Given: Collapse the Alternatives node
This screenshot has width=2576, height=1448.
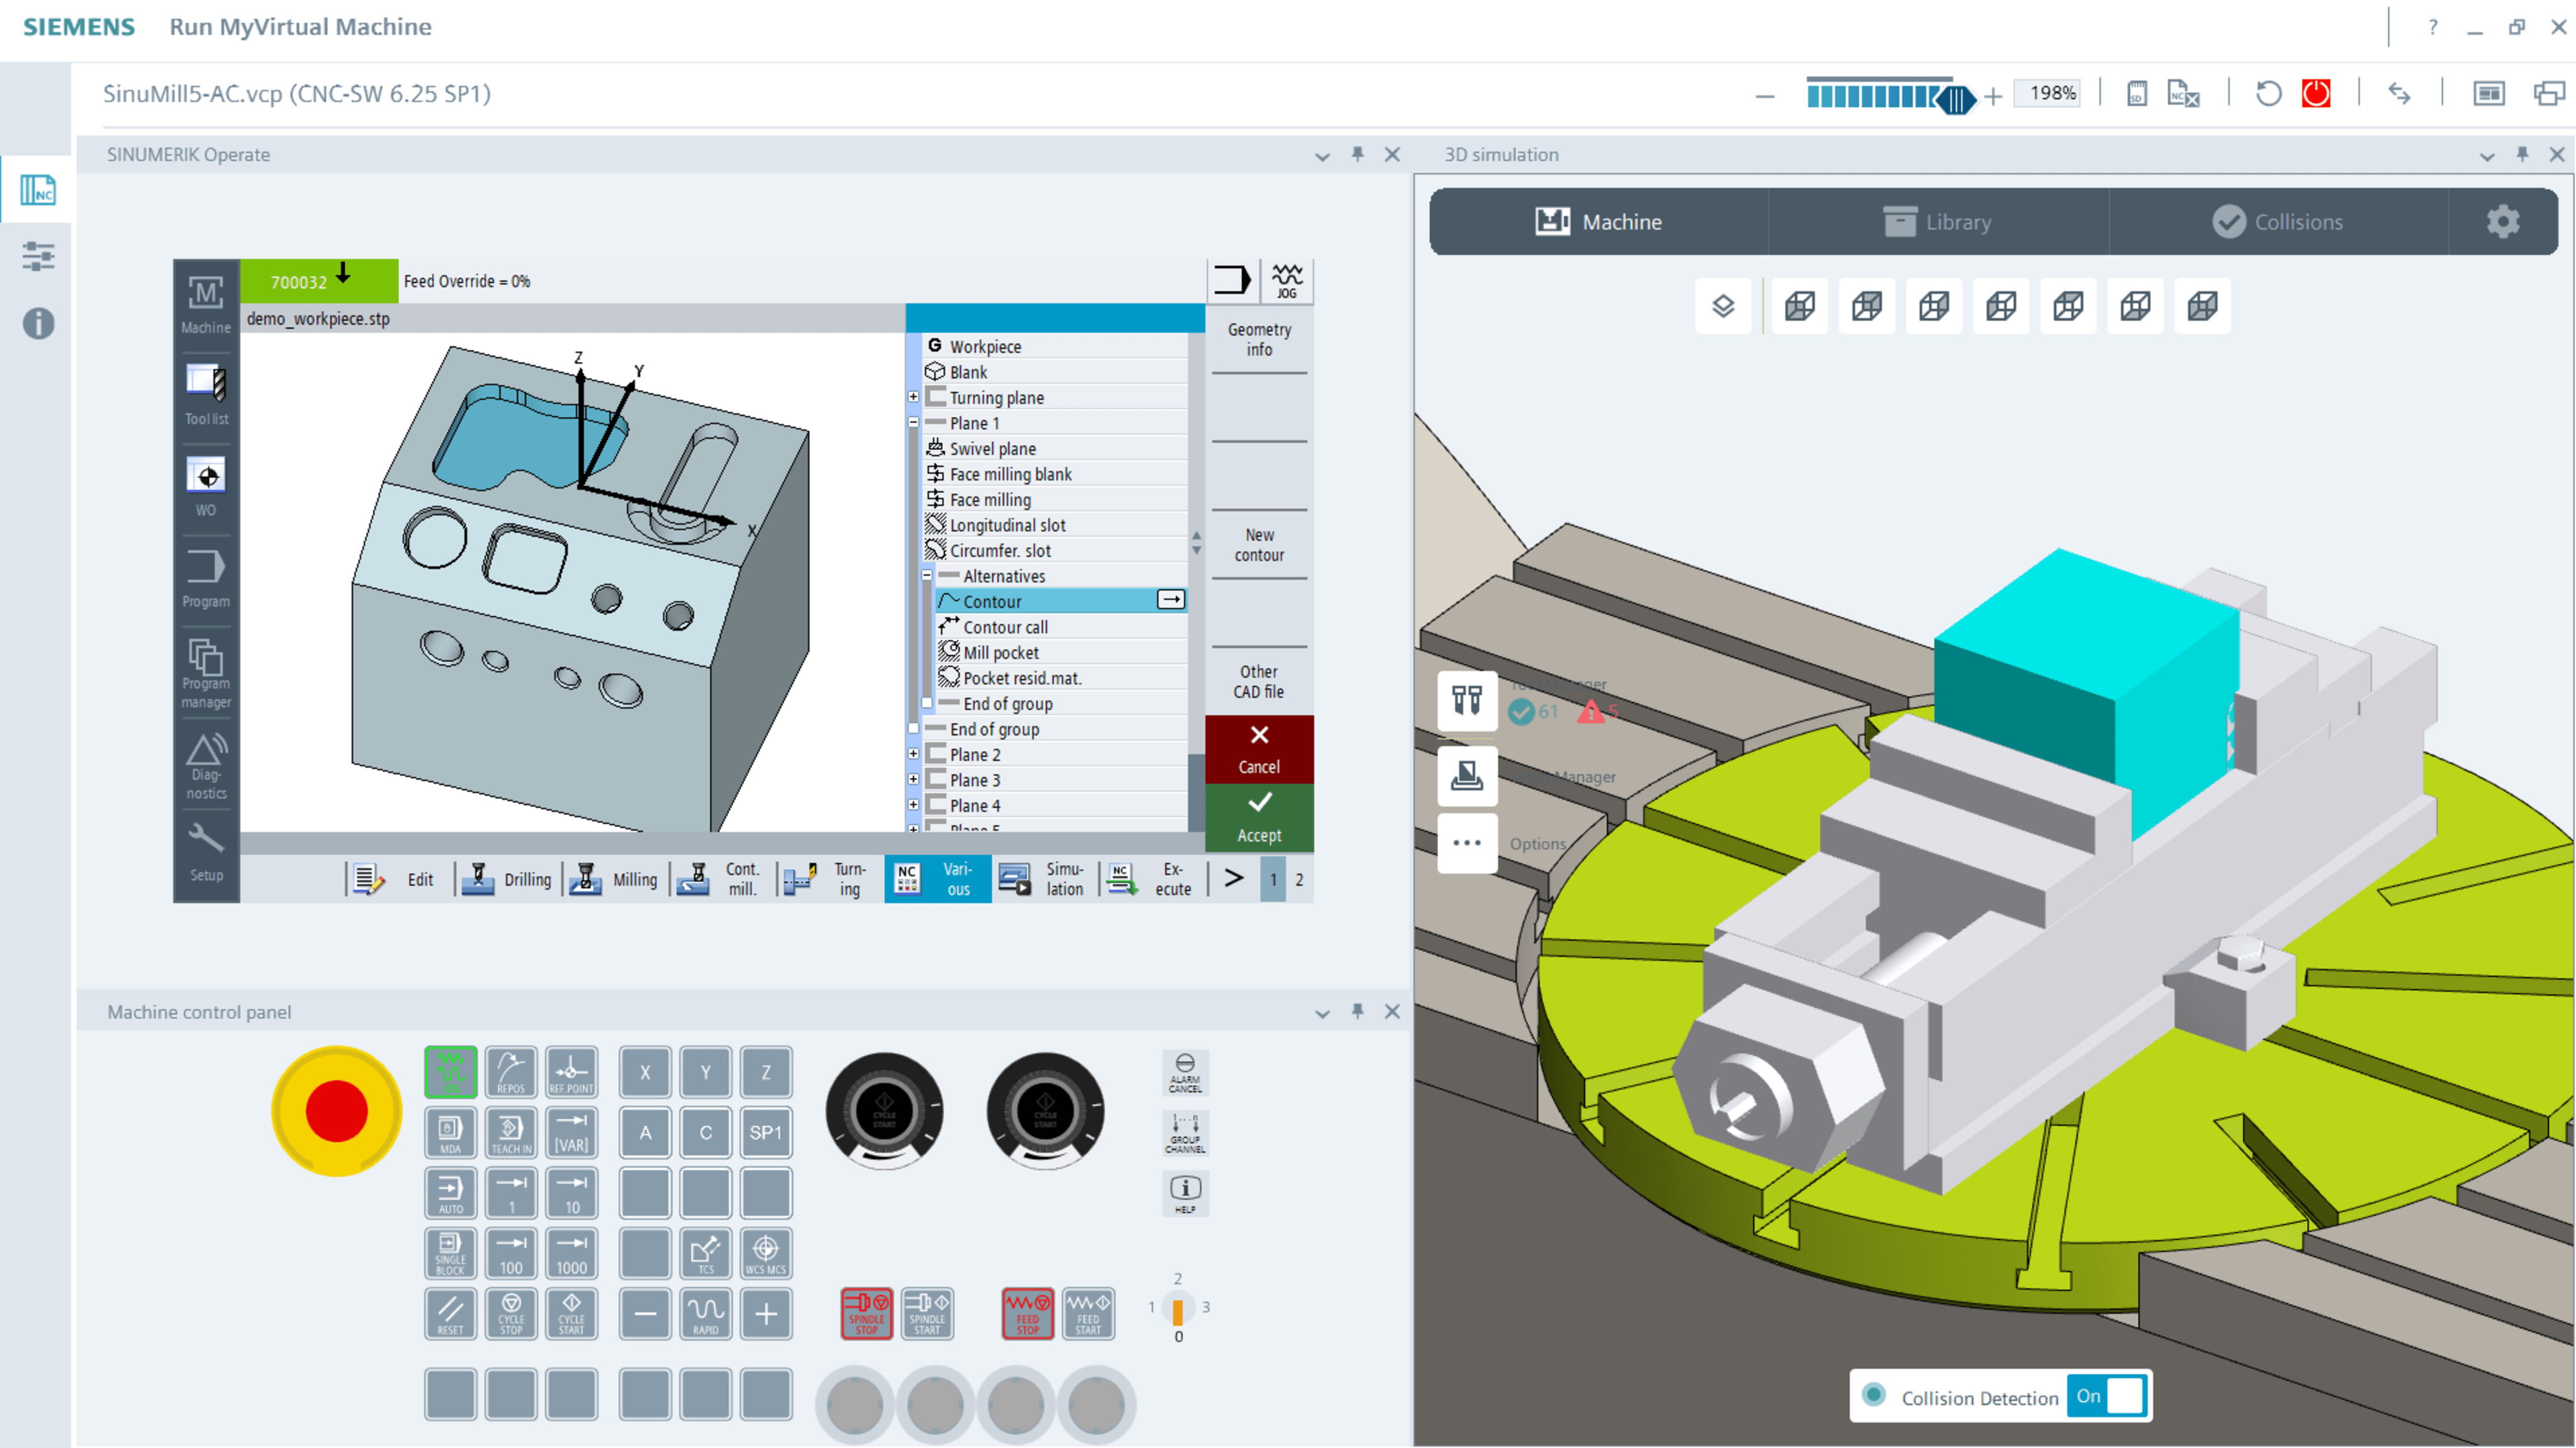Looking at the screenshot, I should (x=927, y=575).
